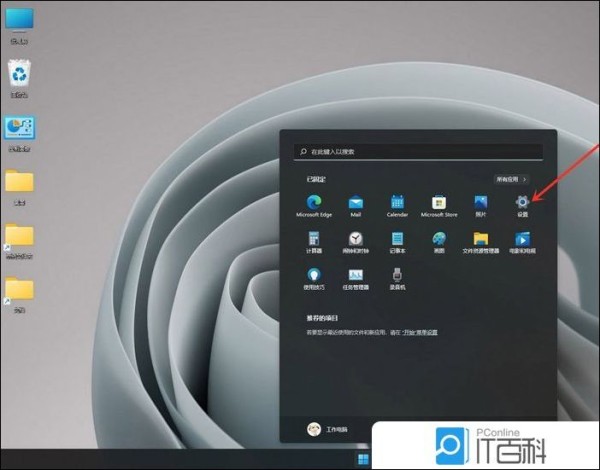The height and width of the screenshot is (470, 600).
Task: Click the 工作电脑 user account
Action: 328,429
